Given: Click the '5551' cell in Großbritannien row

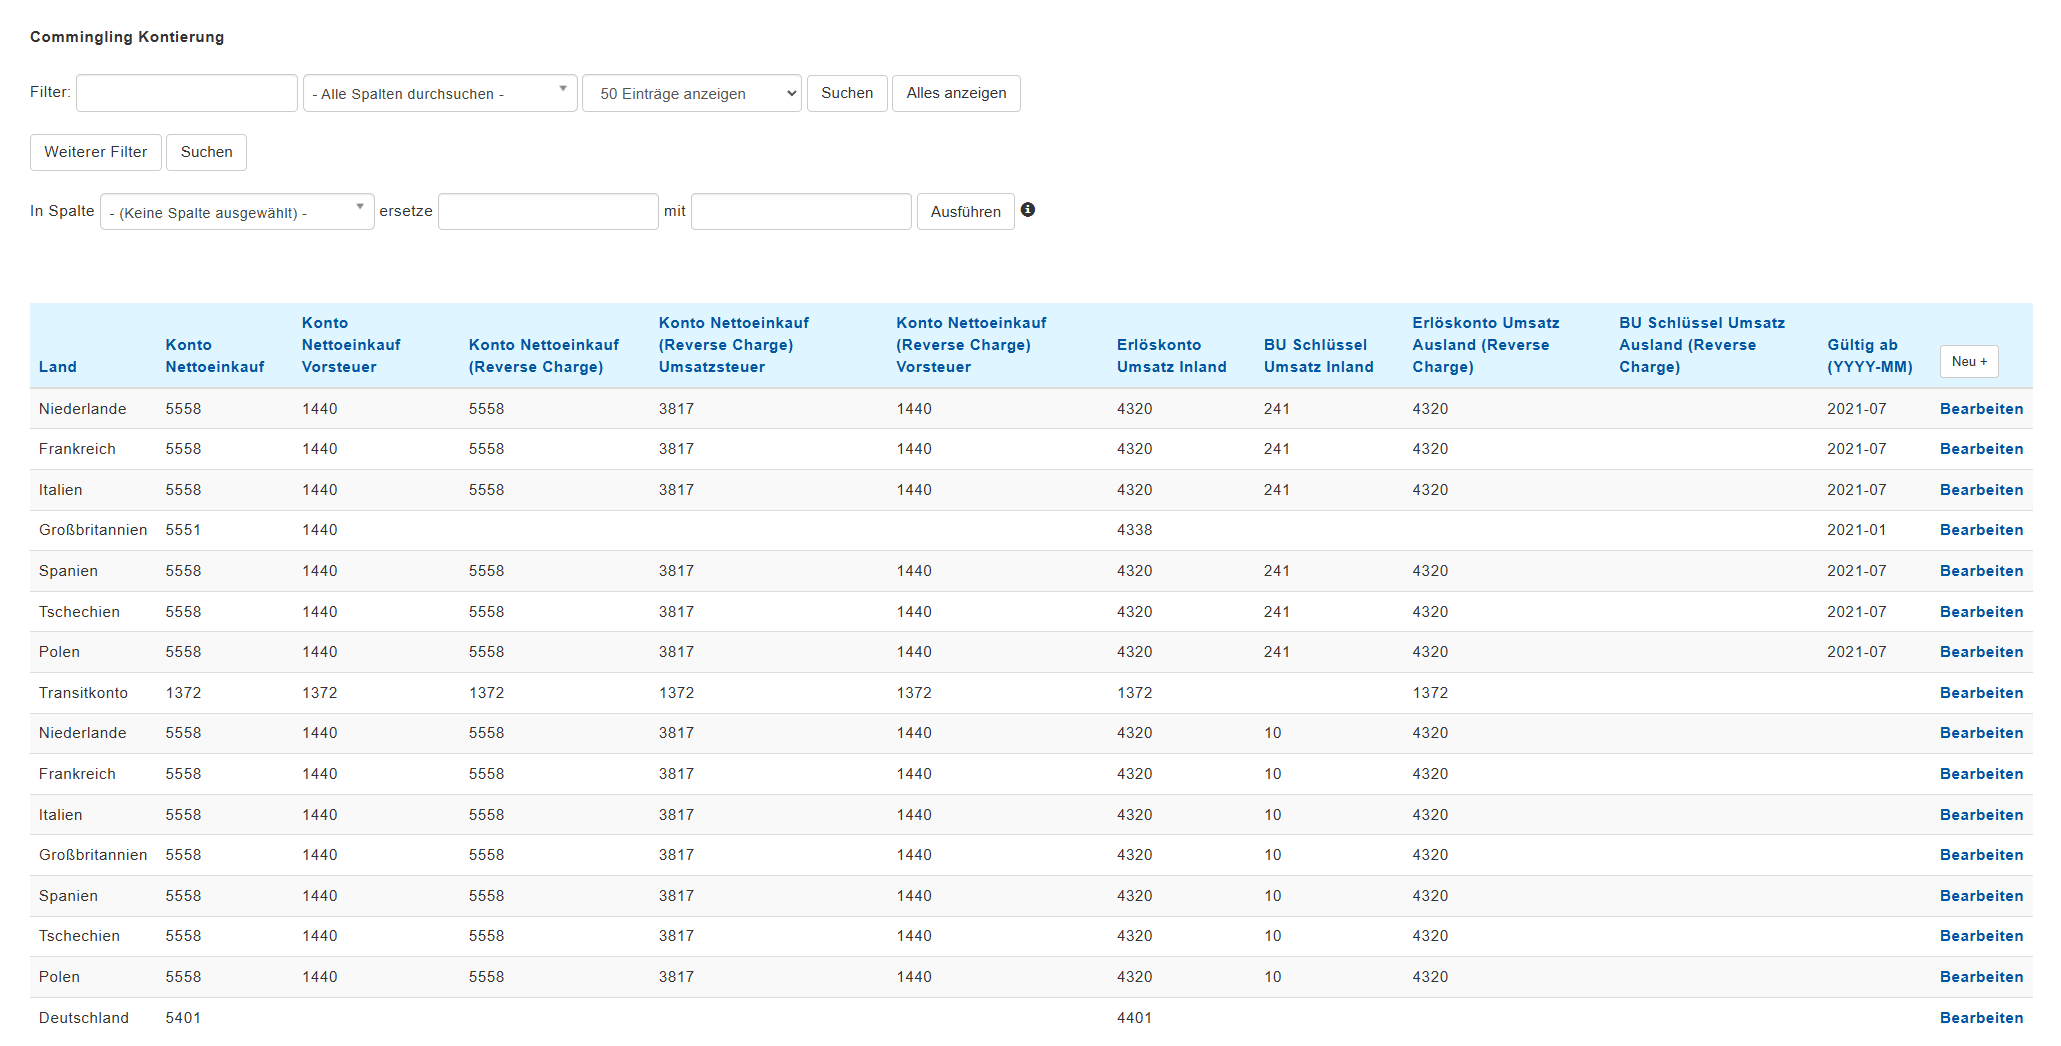Looking at the screenshot, I should pyautogui.click(x=183, y=530).
